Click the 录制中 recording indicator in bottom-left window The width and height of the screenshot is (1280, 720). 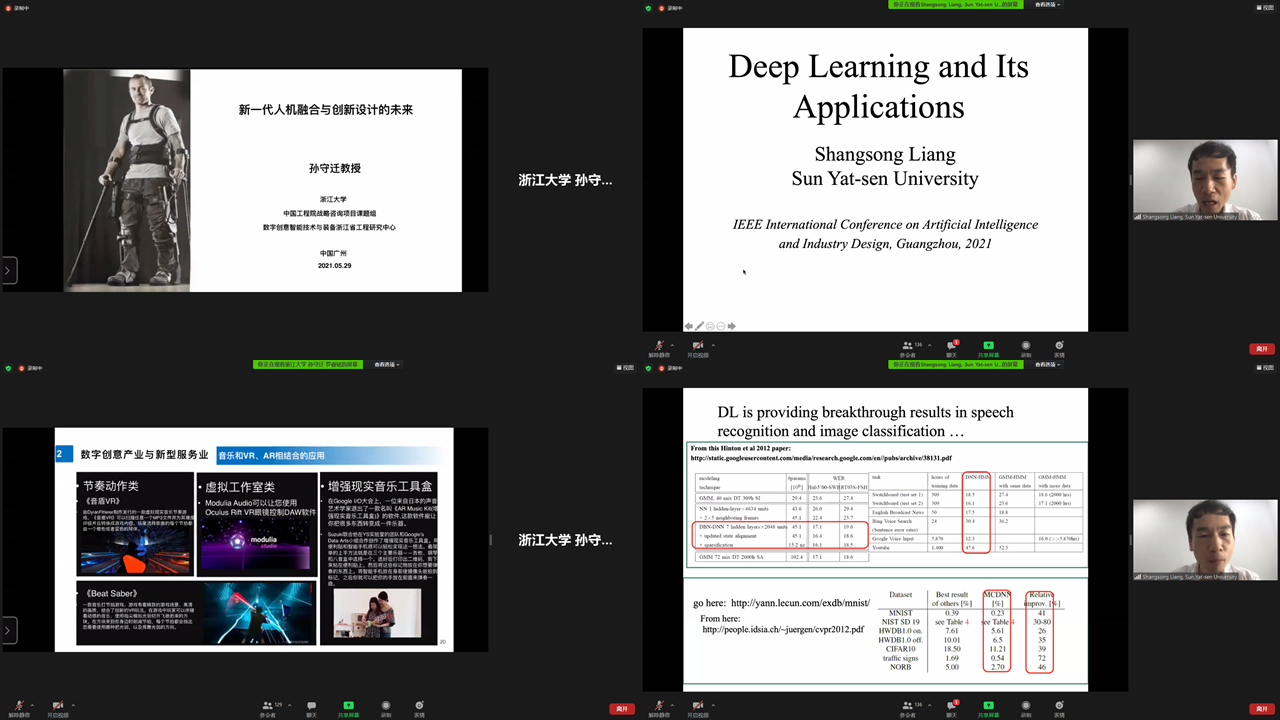pos(31,367)
